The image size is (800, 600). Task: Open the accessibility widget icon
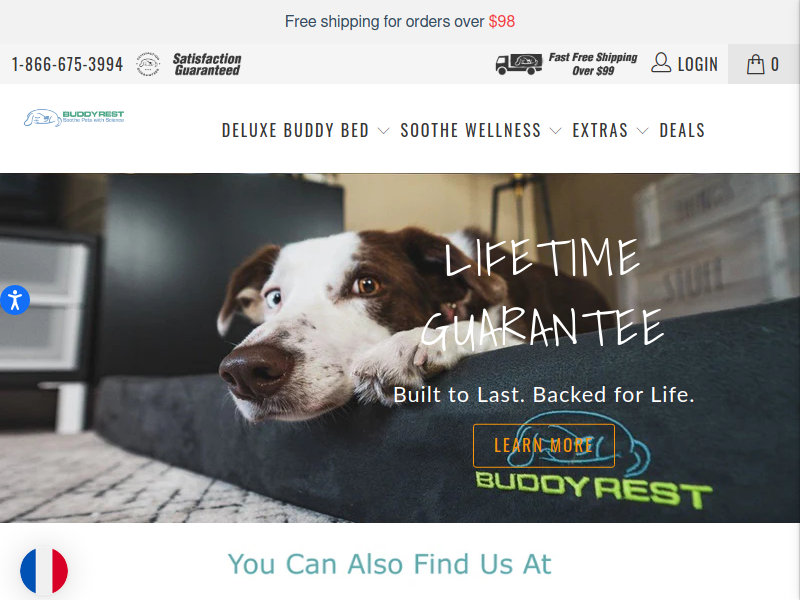[x=15, y=300]
